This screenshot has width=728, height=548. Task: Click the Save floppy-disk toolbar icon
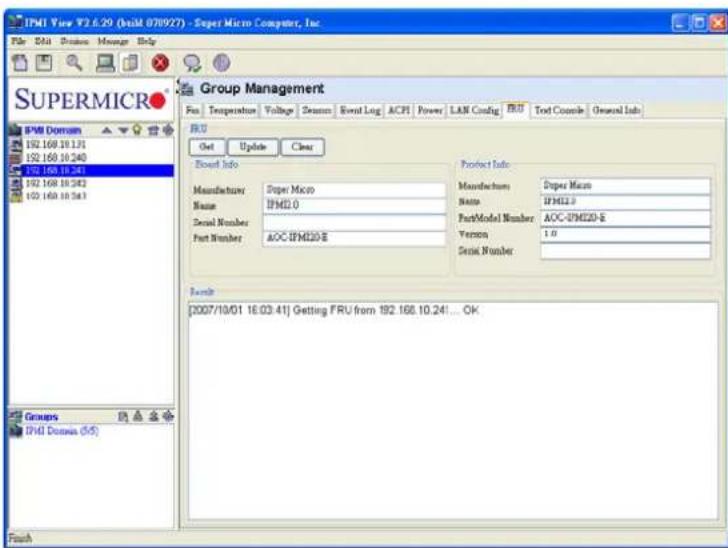point(44,63)
